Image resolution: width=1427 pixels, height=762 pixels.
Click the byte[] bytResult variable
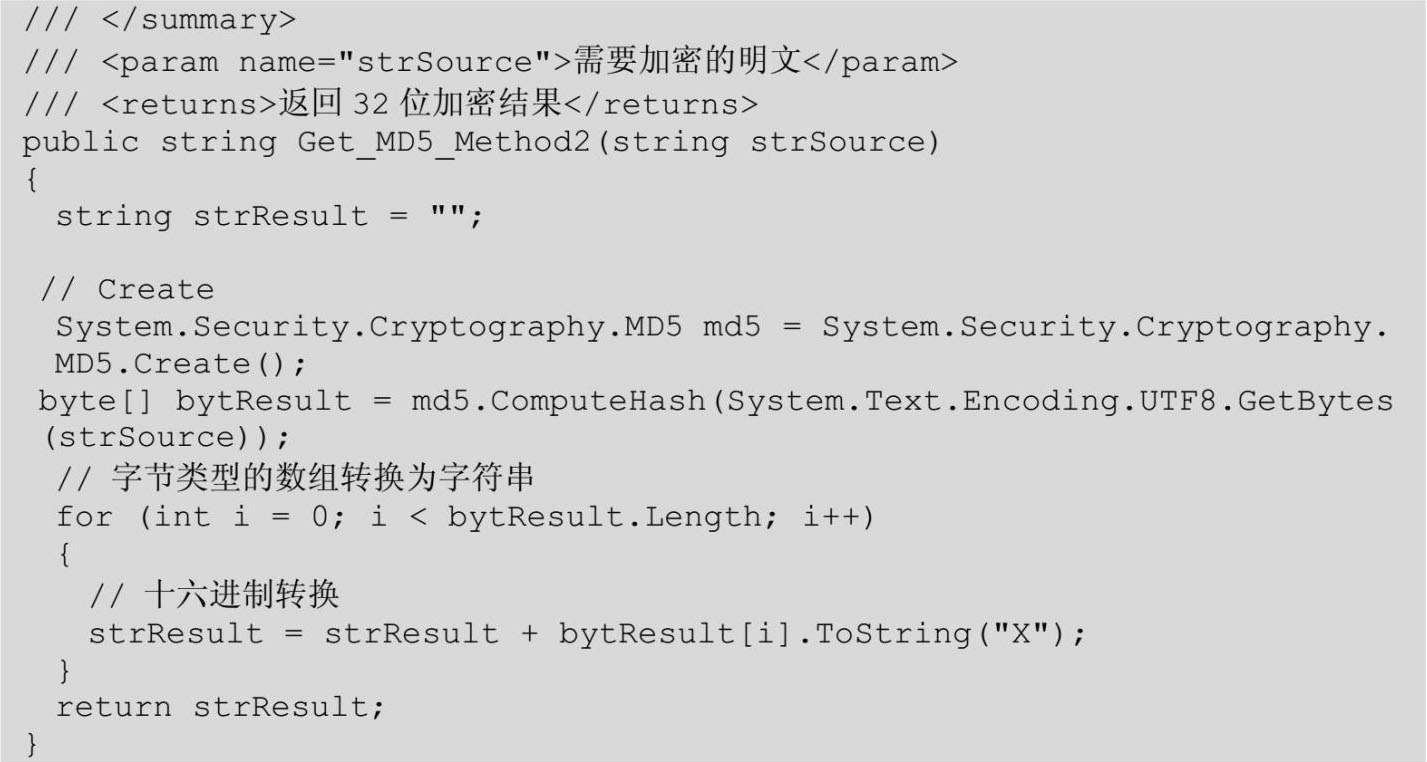coord(195,401)
